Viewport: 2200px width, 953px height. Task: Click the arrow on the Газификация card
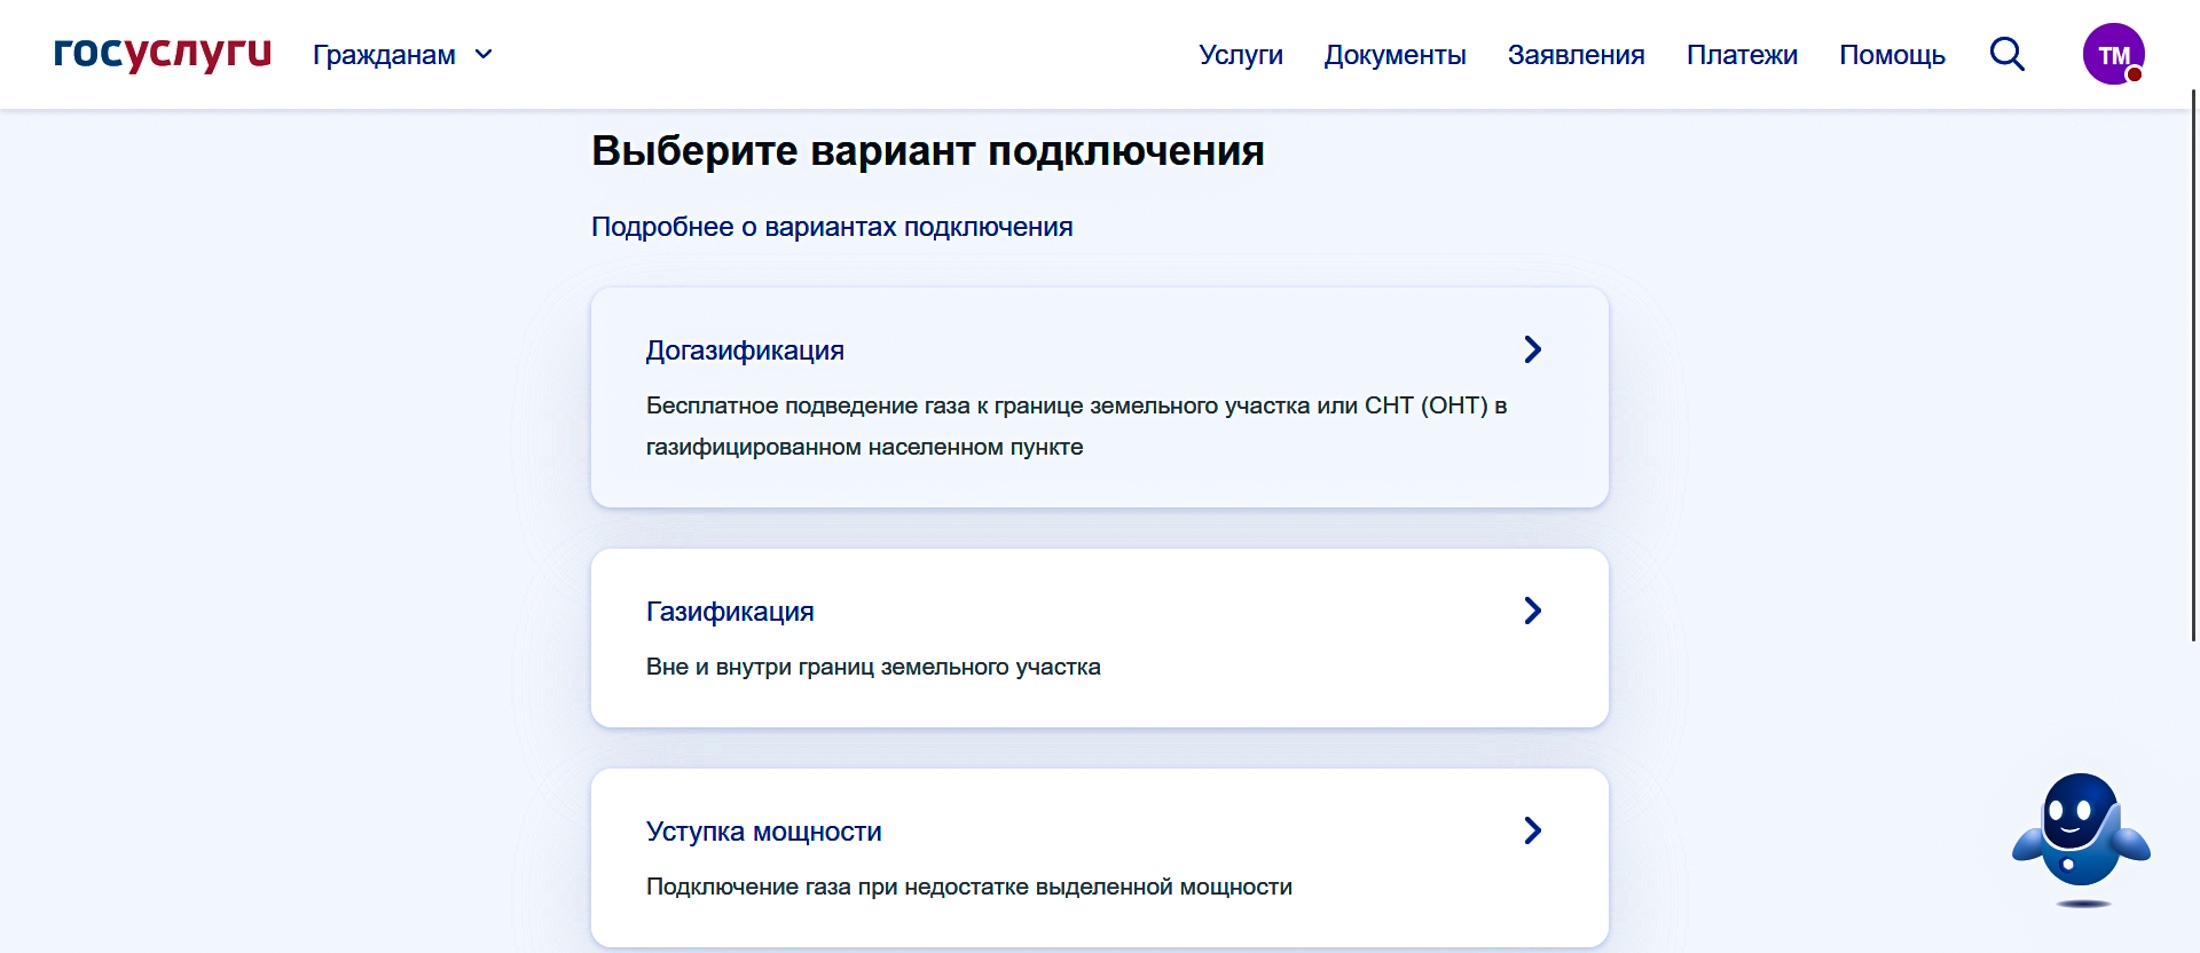[1532, 610]
